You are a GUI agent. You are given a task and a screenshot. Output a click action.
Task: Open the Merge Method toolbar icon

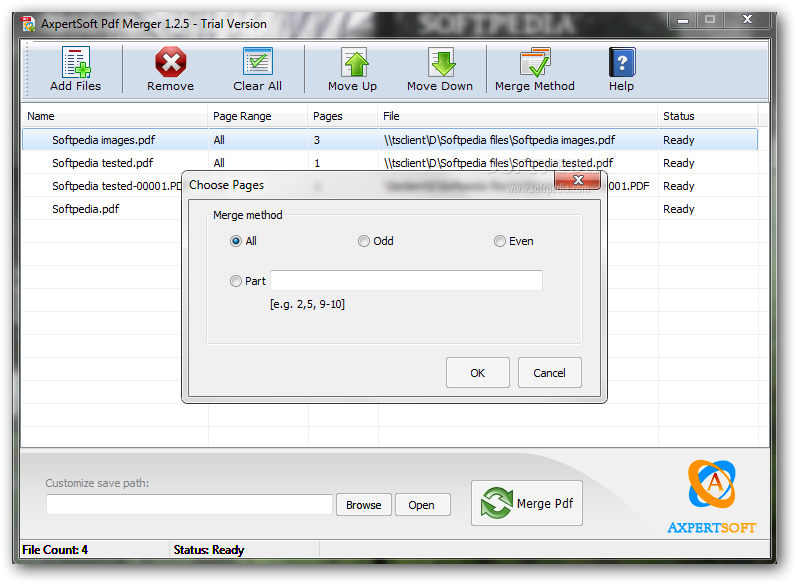tap(535, 63)
